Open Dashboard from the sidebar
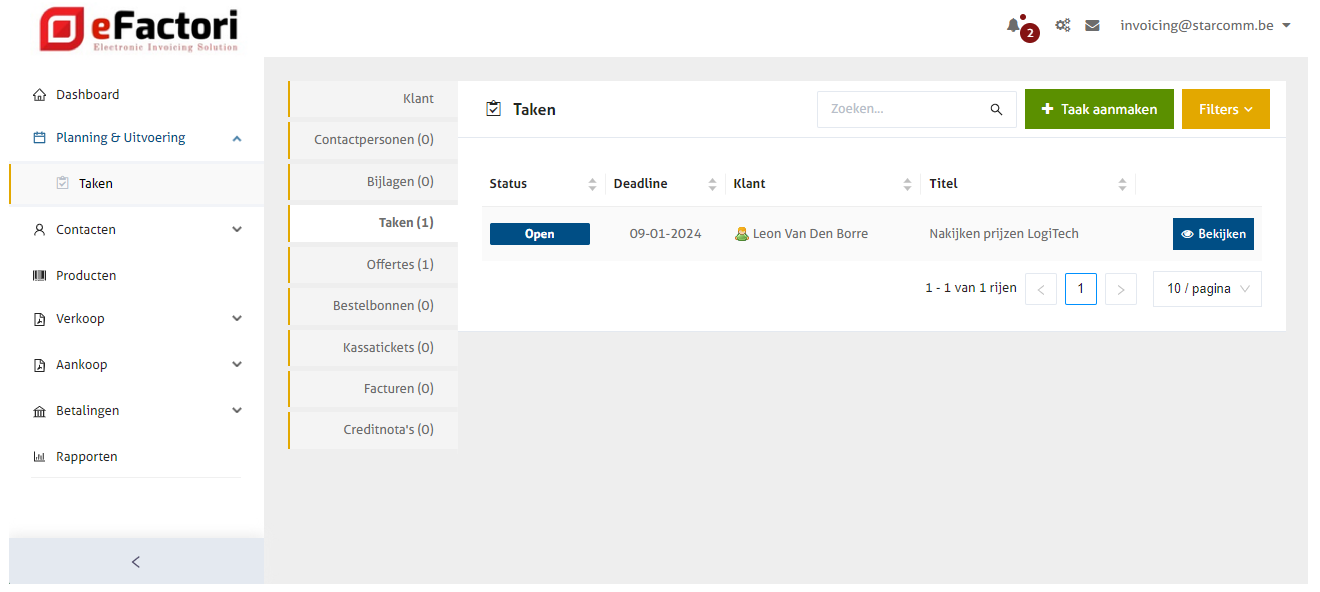Image resolution: width=1320 pixels, height=592 pixels. pyautogui.click(x=87, y=95)
